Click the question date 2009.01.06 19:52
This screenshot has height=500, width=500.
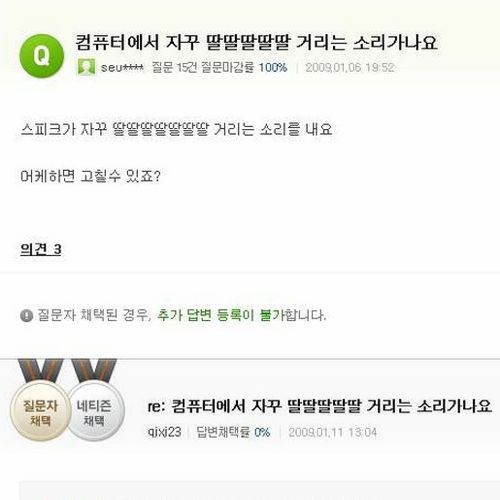350,68
